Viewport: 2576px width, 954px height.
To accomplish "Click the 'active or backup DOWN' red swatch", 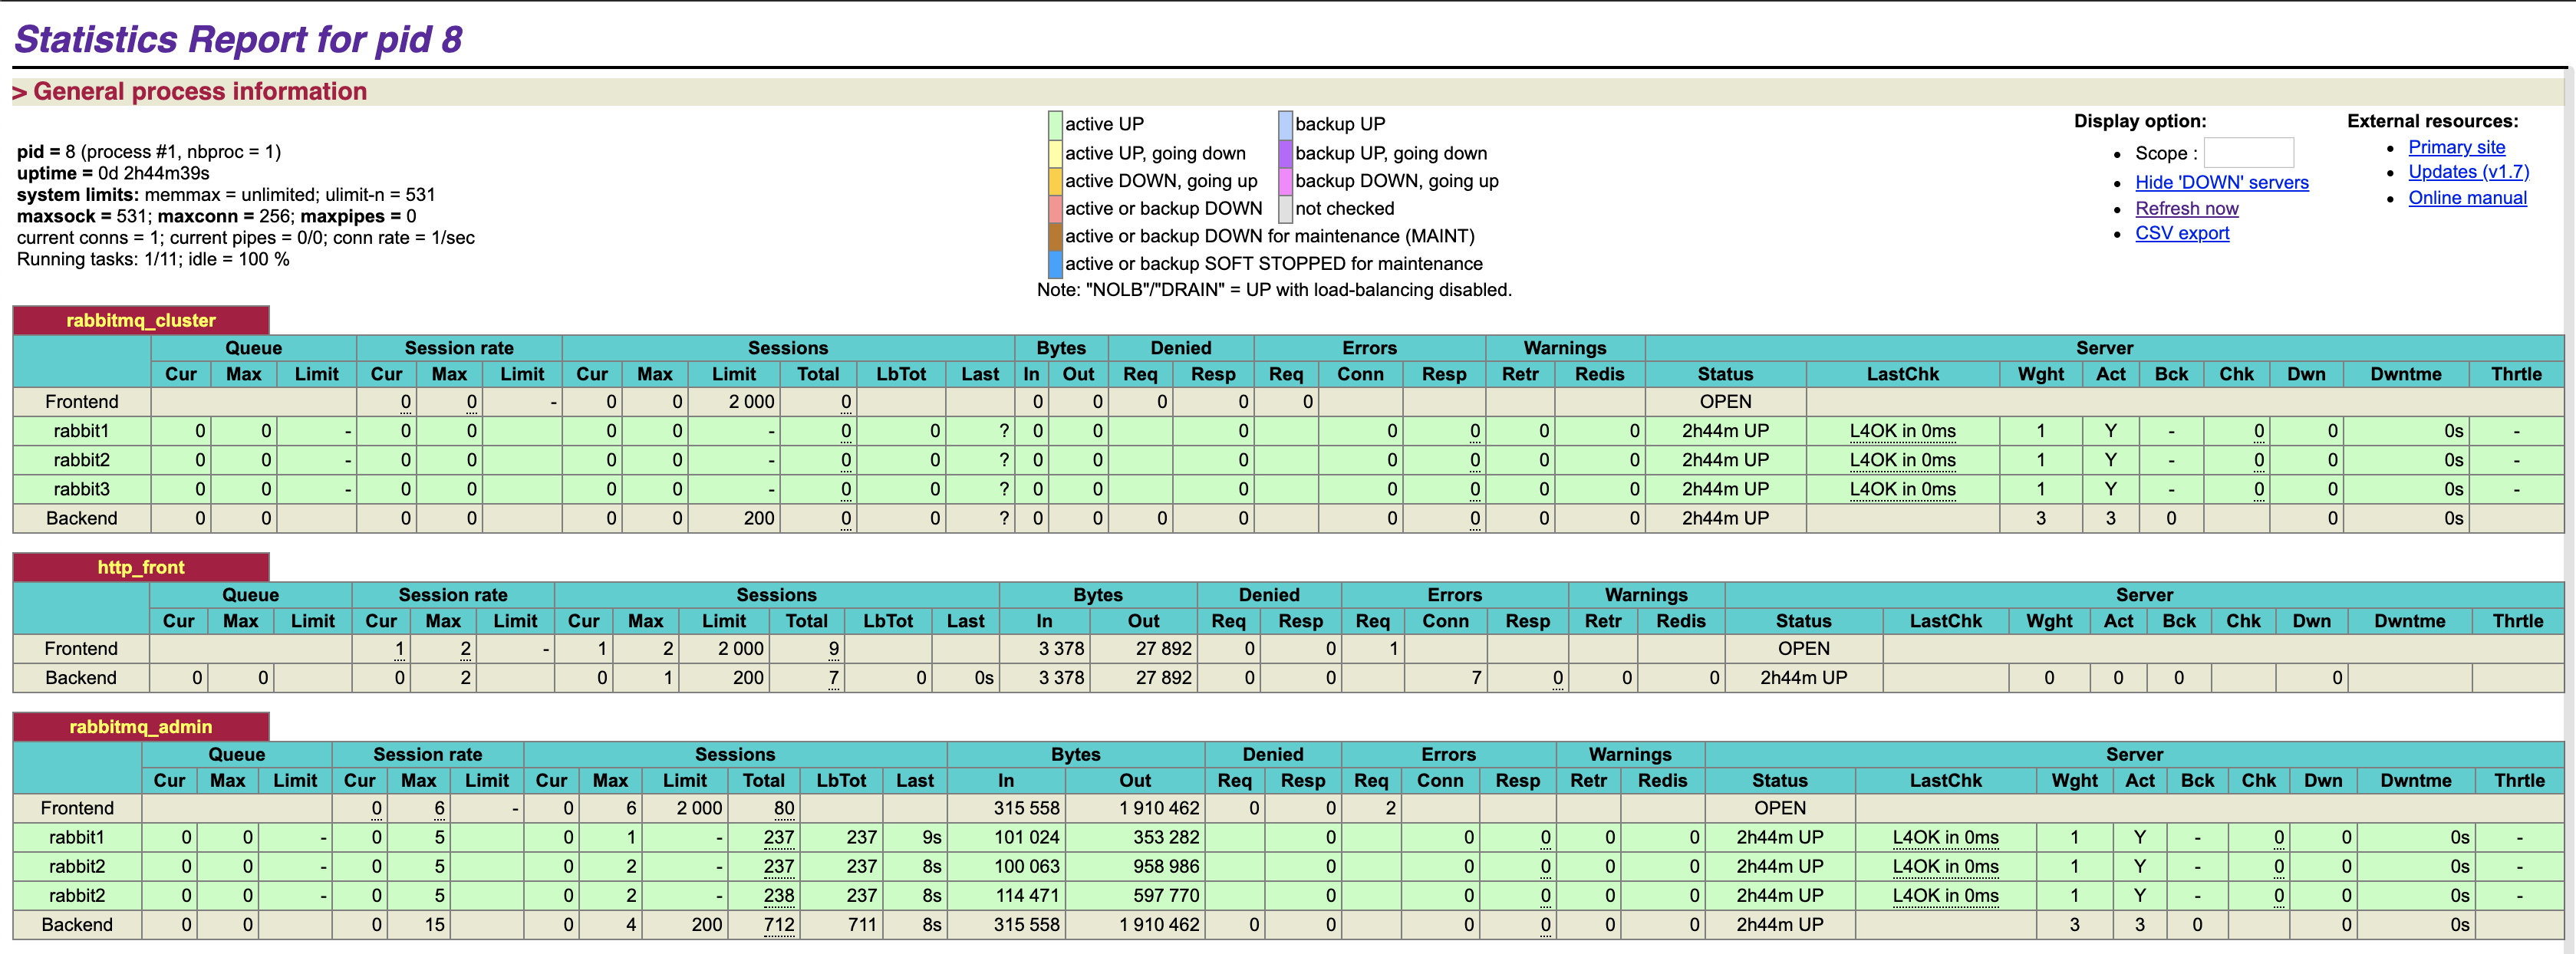I will (1054, 209).
